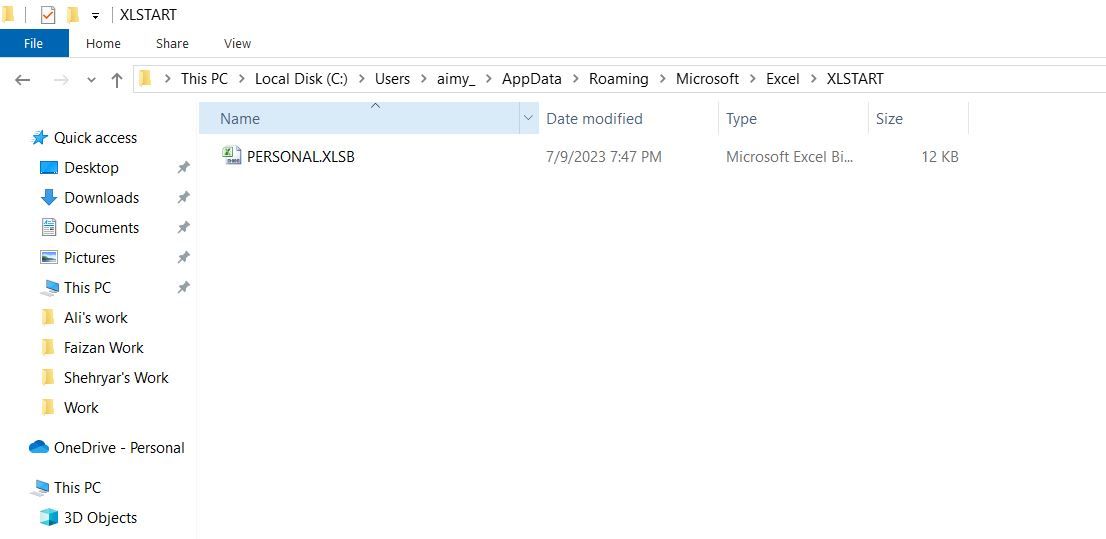
Task: Click the pin icon next to Downloads
Action: point(183,198)
